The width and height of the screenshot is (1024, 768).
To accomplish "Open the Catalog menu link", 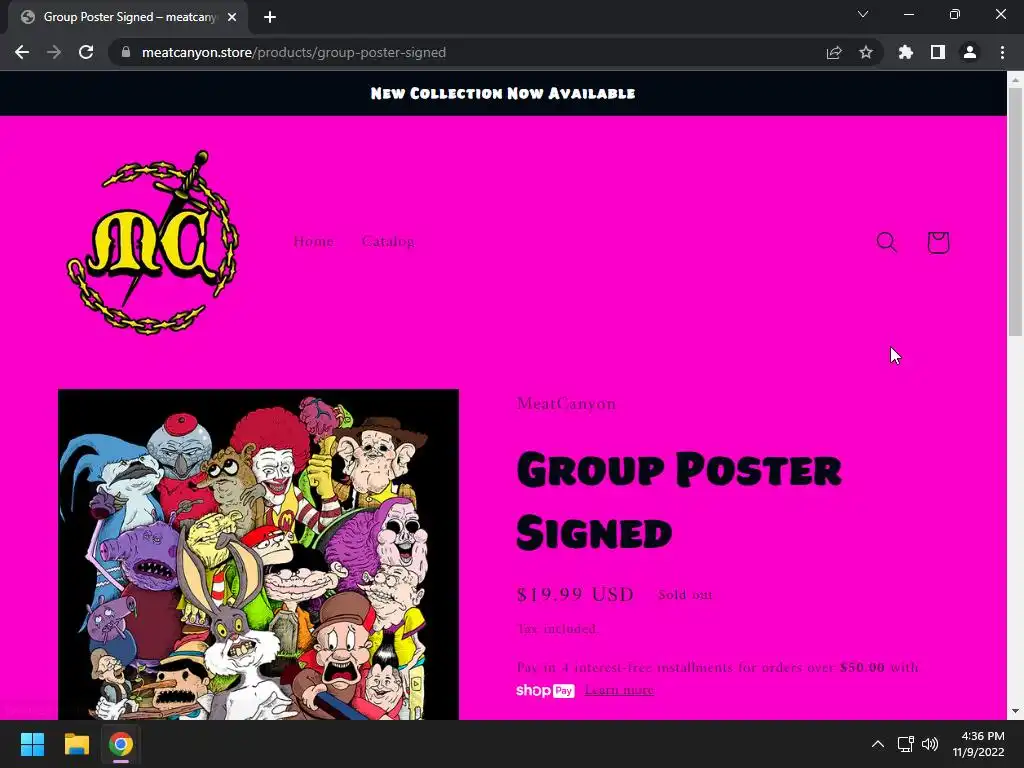I will point(388,242).
